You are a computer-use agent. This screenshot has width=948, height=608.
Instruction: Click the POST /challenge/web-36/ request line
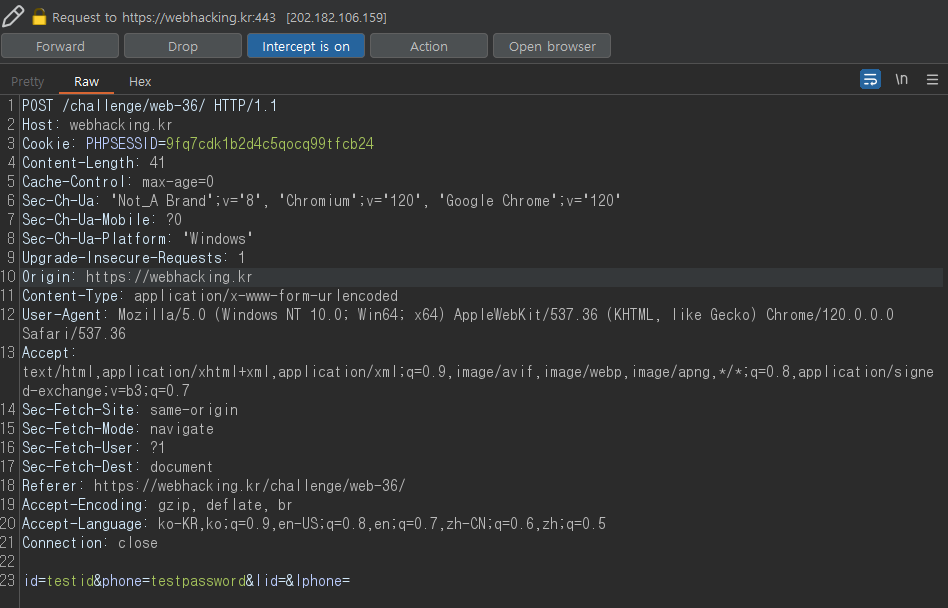coord(149,106)
